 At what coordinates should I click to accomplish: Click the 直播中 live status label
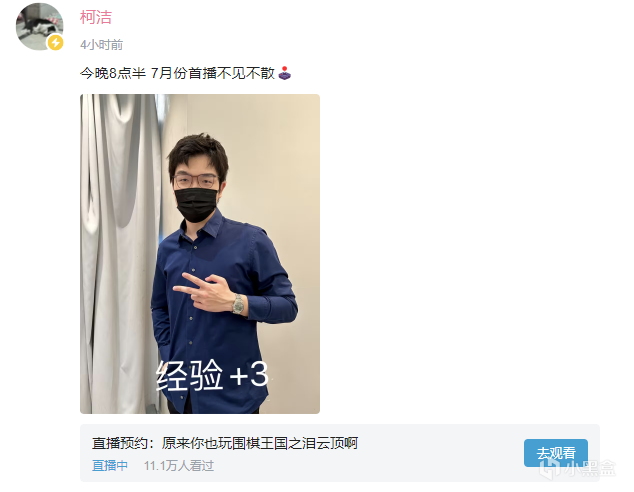[x=110, y=466]
